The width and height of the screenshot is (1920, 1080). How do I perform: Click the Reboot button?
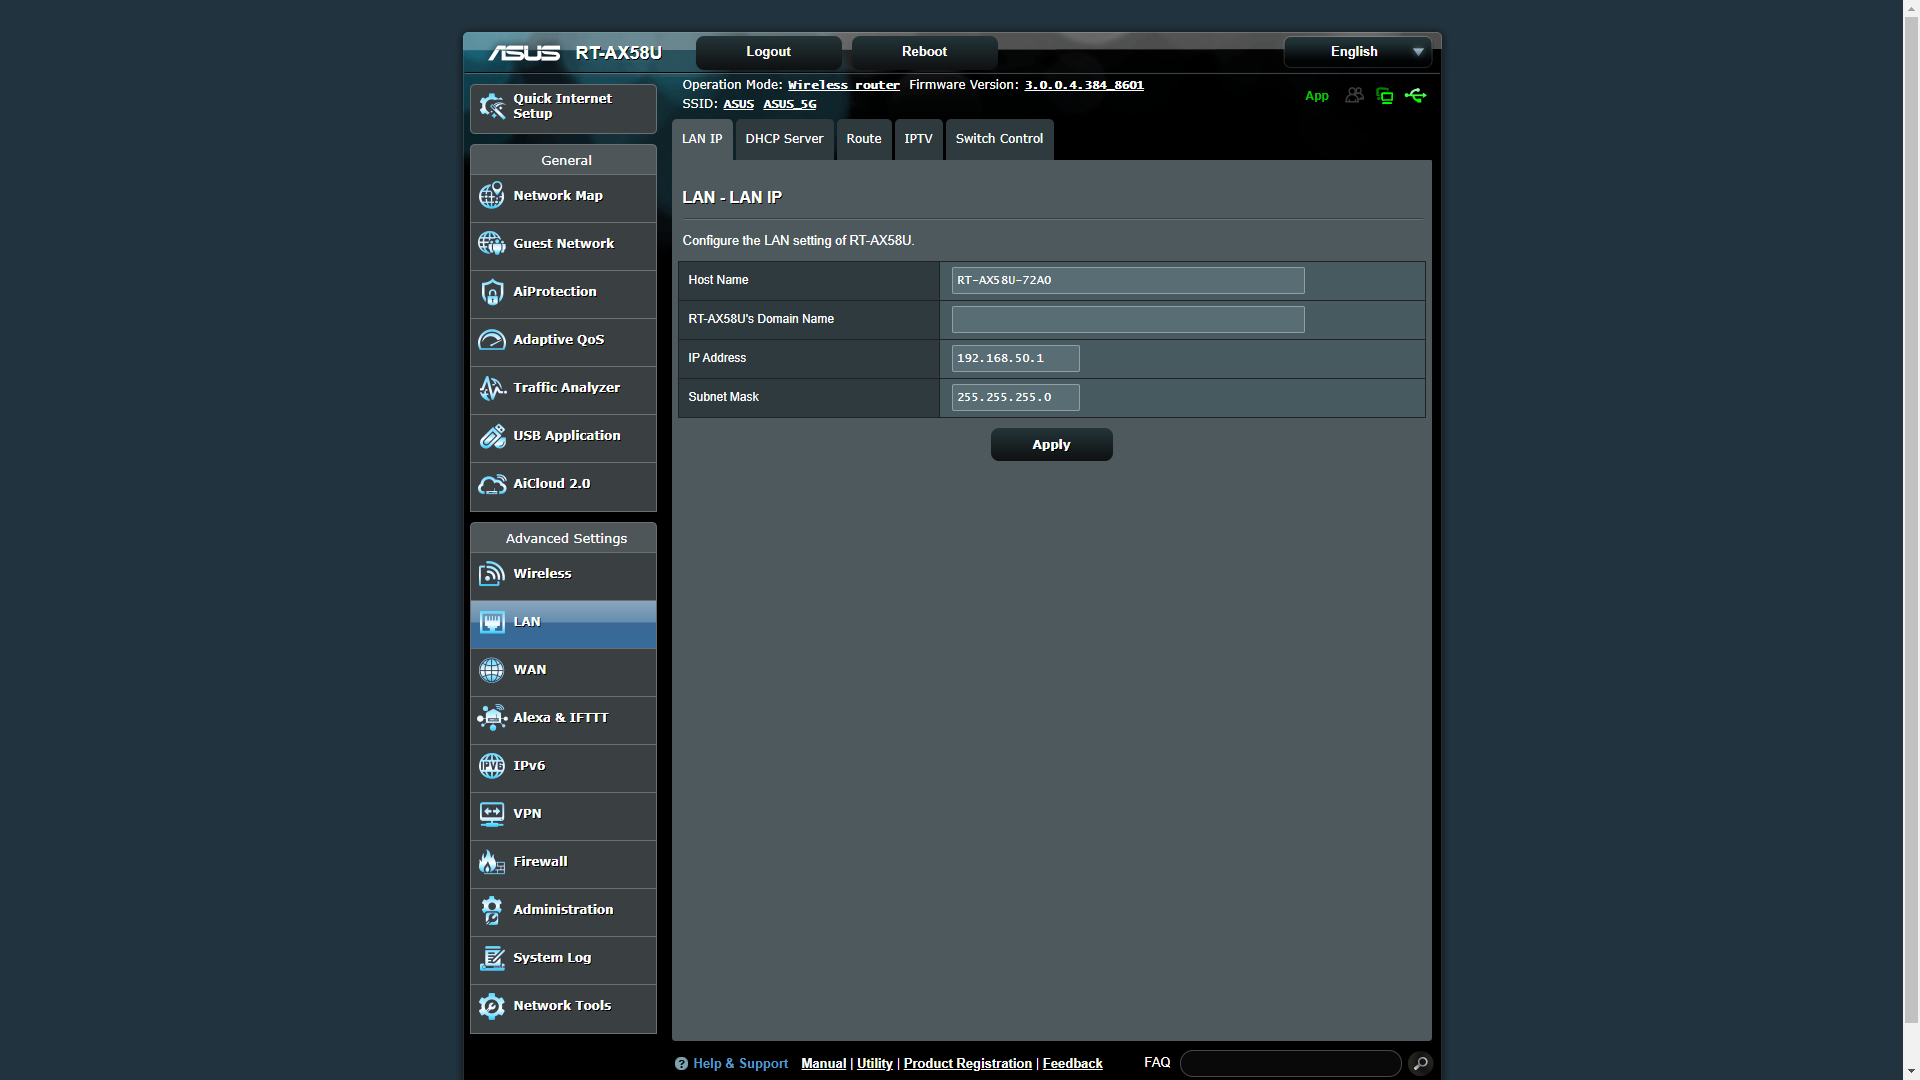click(924, 52)
